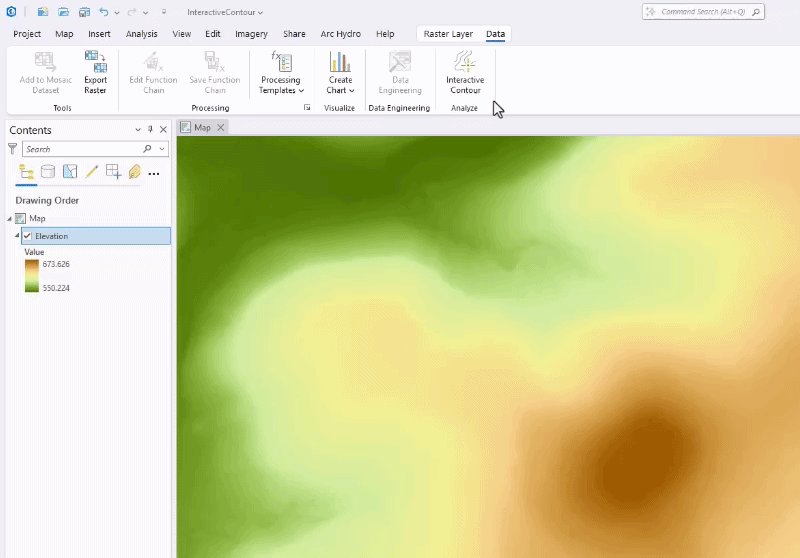Open the Imagery ribbon tab
800x558 pixels.
(251, 34)
